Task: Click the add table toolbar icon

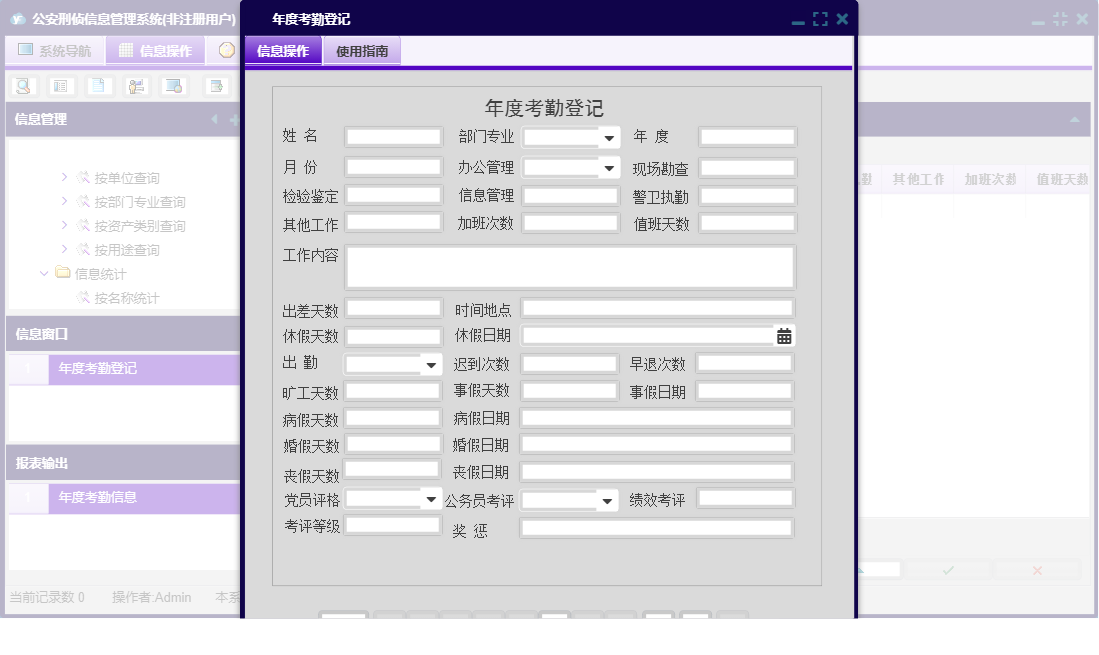Action: pos(215,86)
